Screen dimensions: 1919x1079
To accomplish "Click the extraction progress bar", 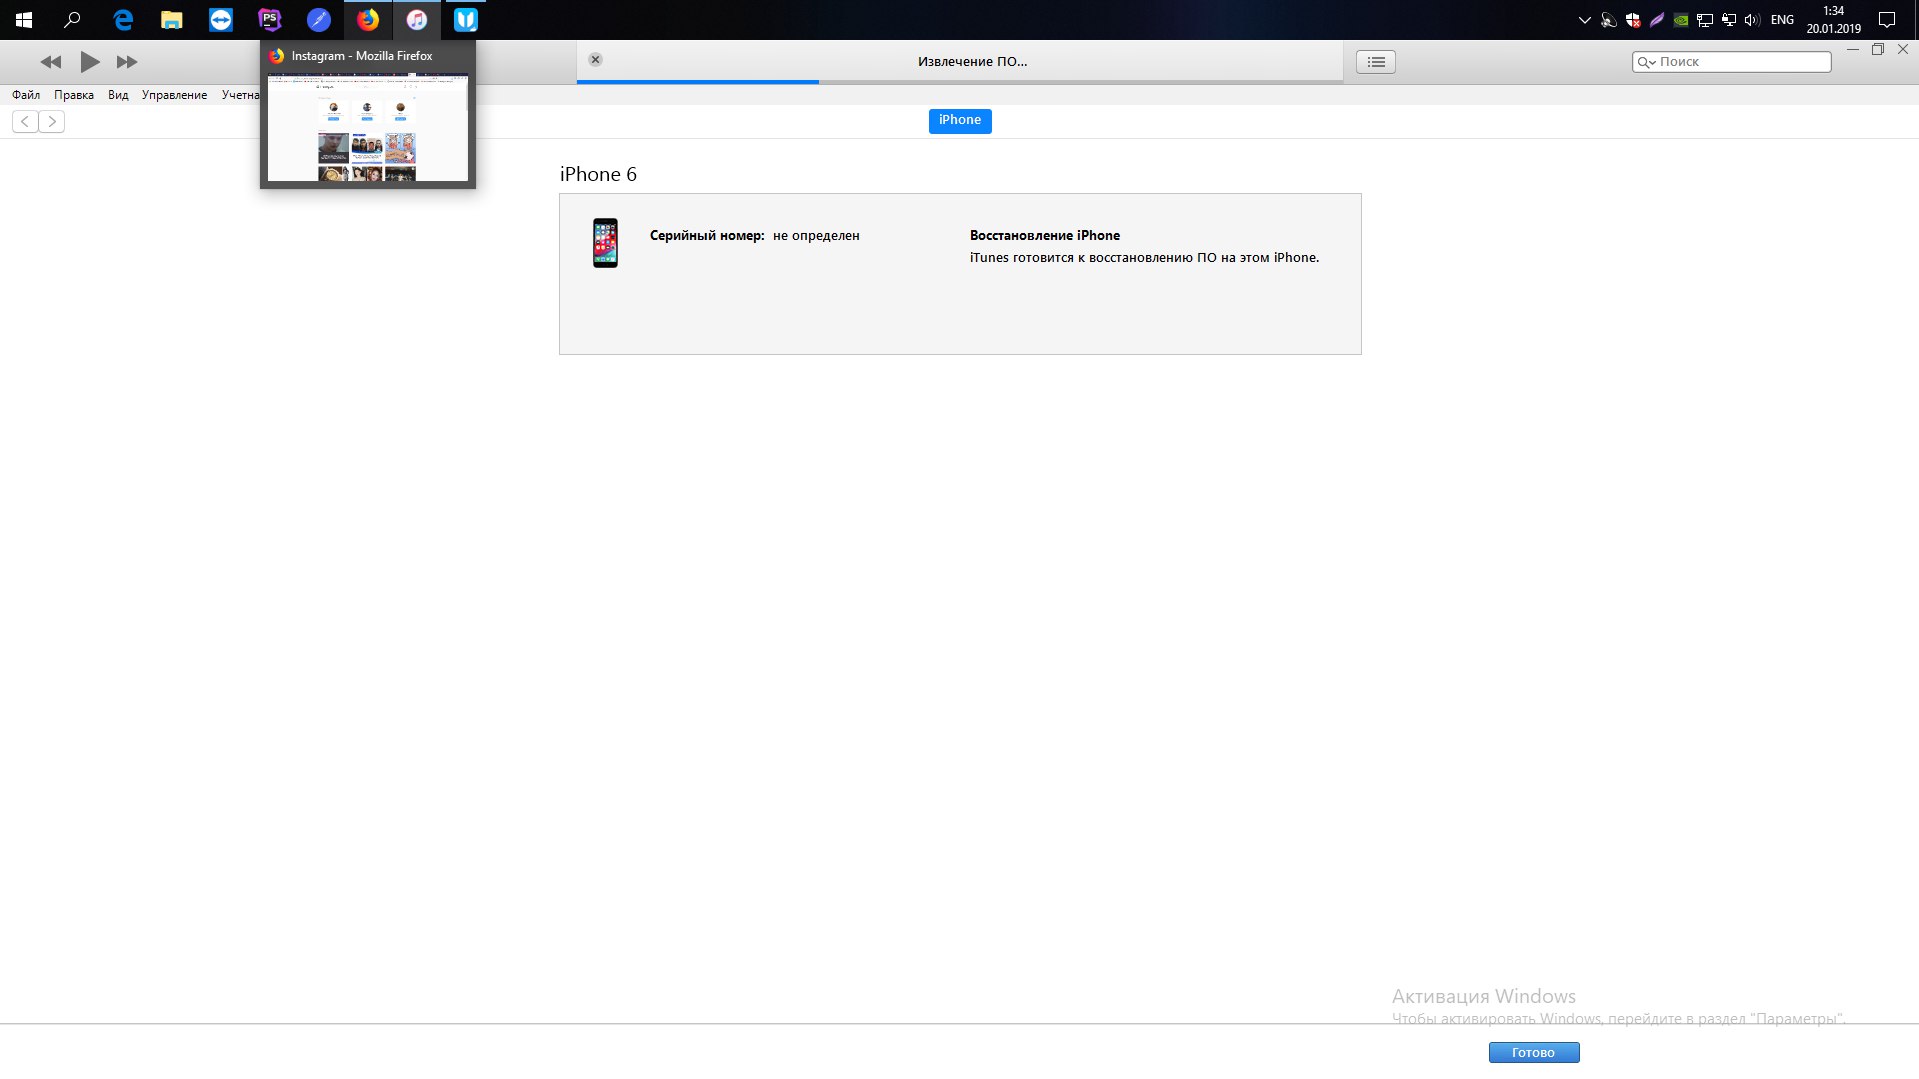I will click(x=960, y=82).
